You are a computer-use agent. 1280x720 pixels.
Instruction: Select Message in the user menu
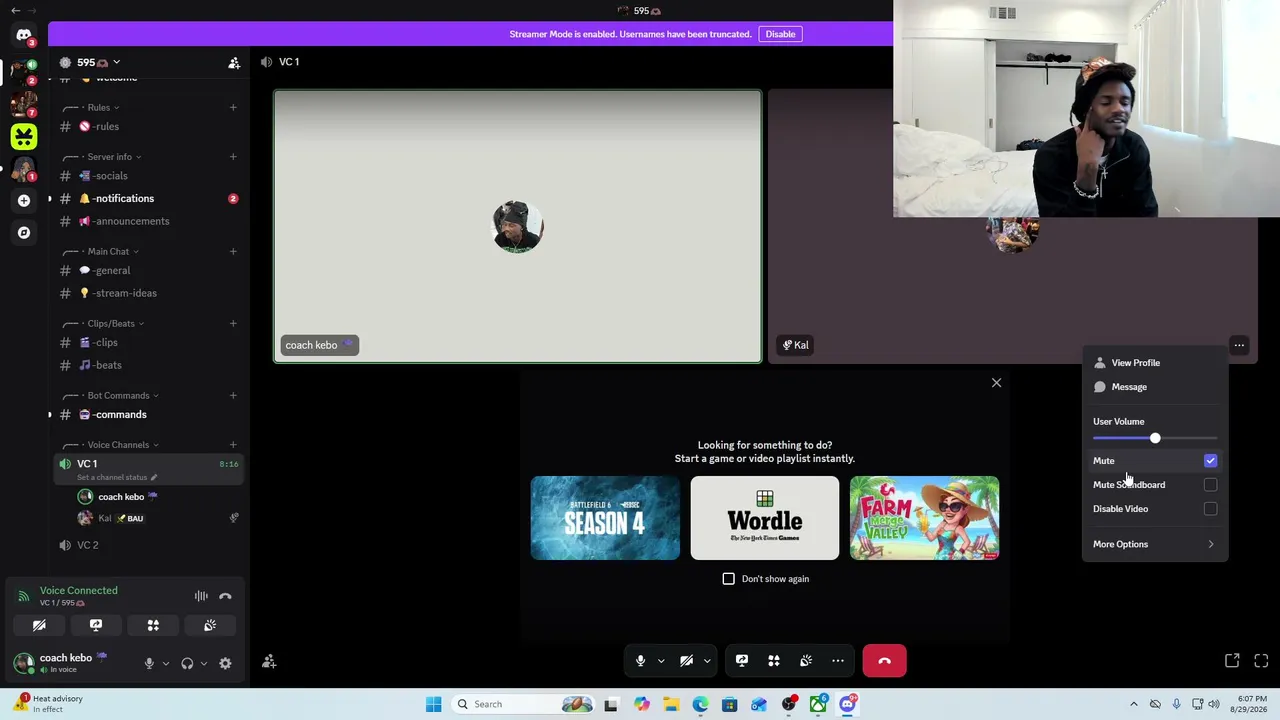point(1155,387)
